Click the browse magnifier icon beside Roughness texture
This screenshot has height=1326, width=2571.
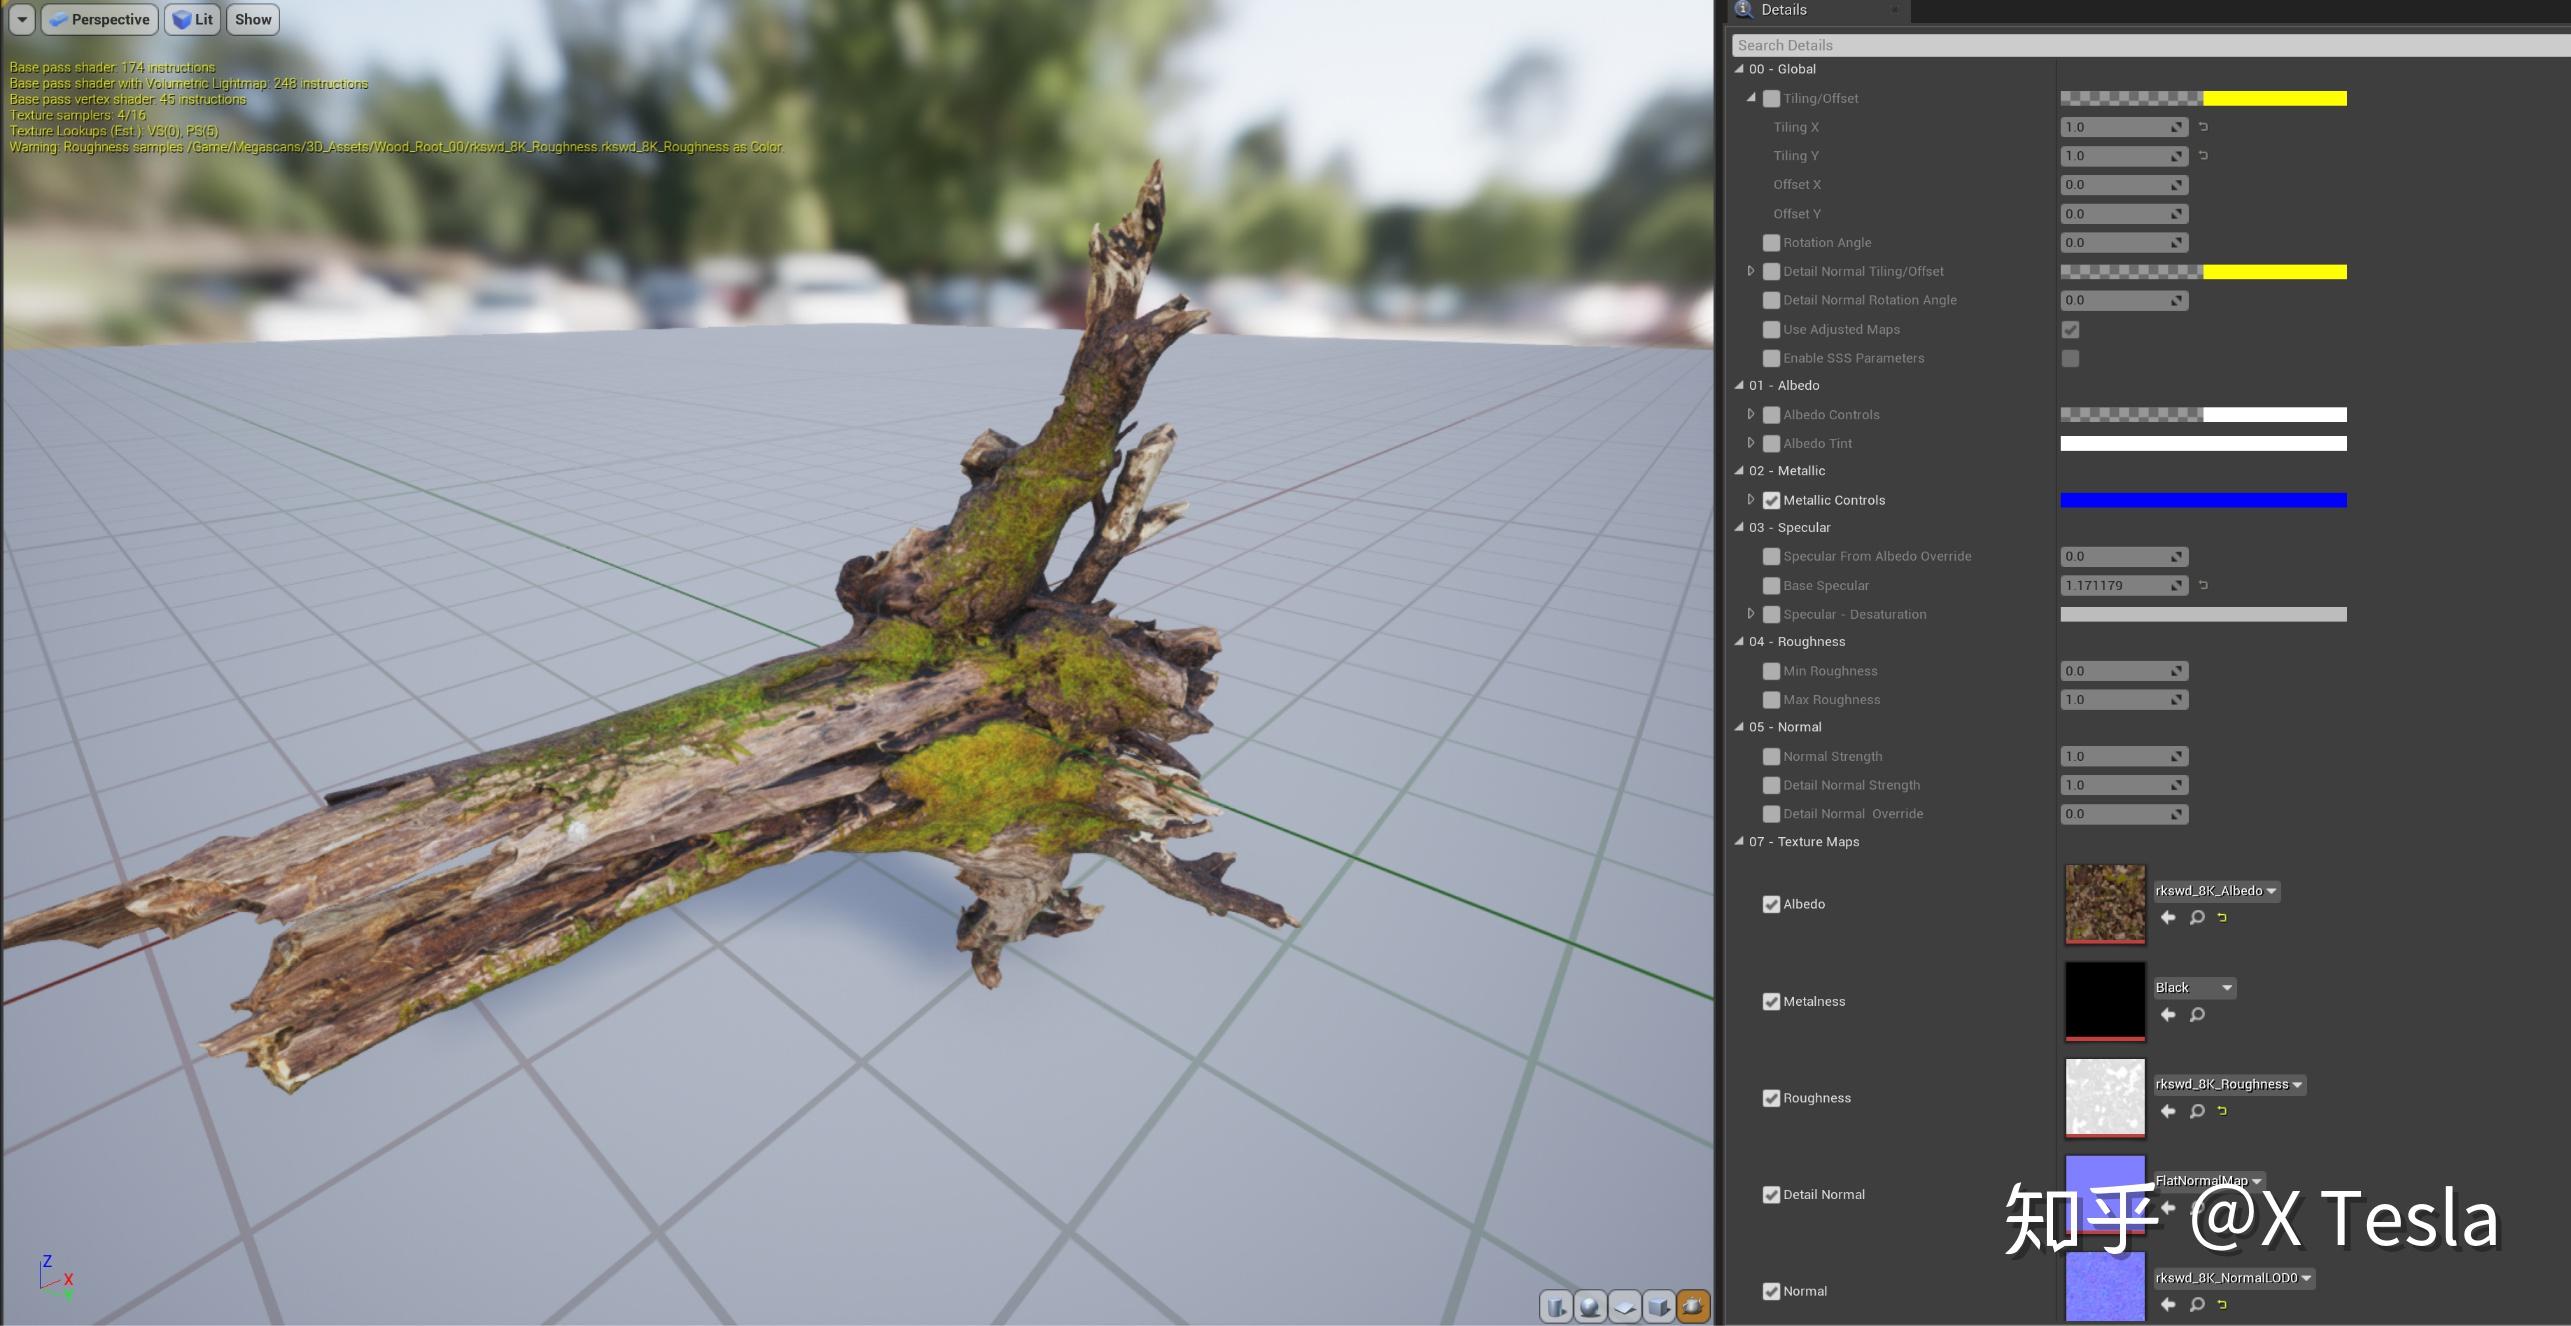(x=2196, y=1111)
